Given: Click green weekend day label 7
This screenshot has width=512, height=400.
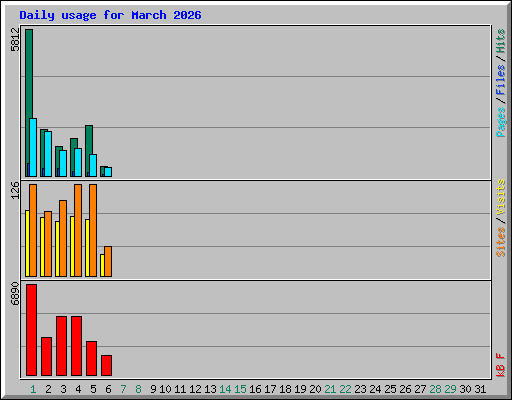Looking at the screenshot, I should click(123, 389).
